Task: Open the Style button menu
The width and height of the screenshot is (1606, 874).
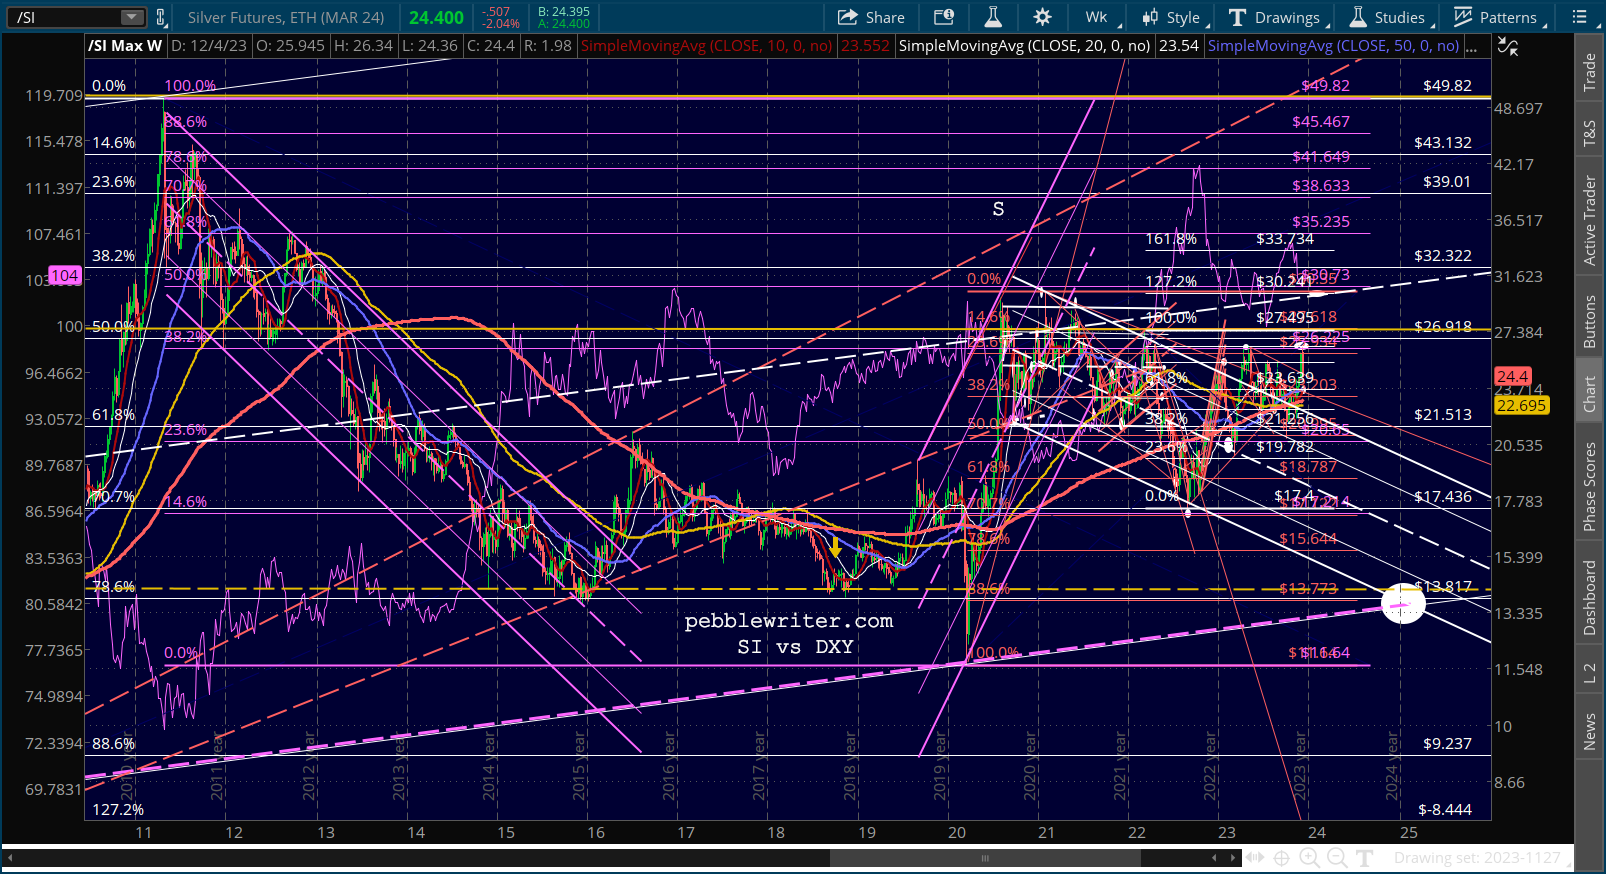Action: coord(1172,17)
